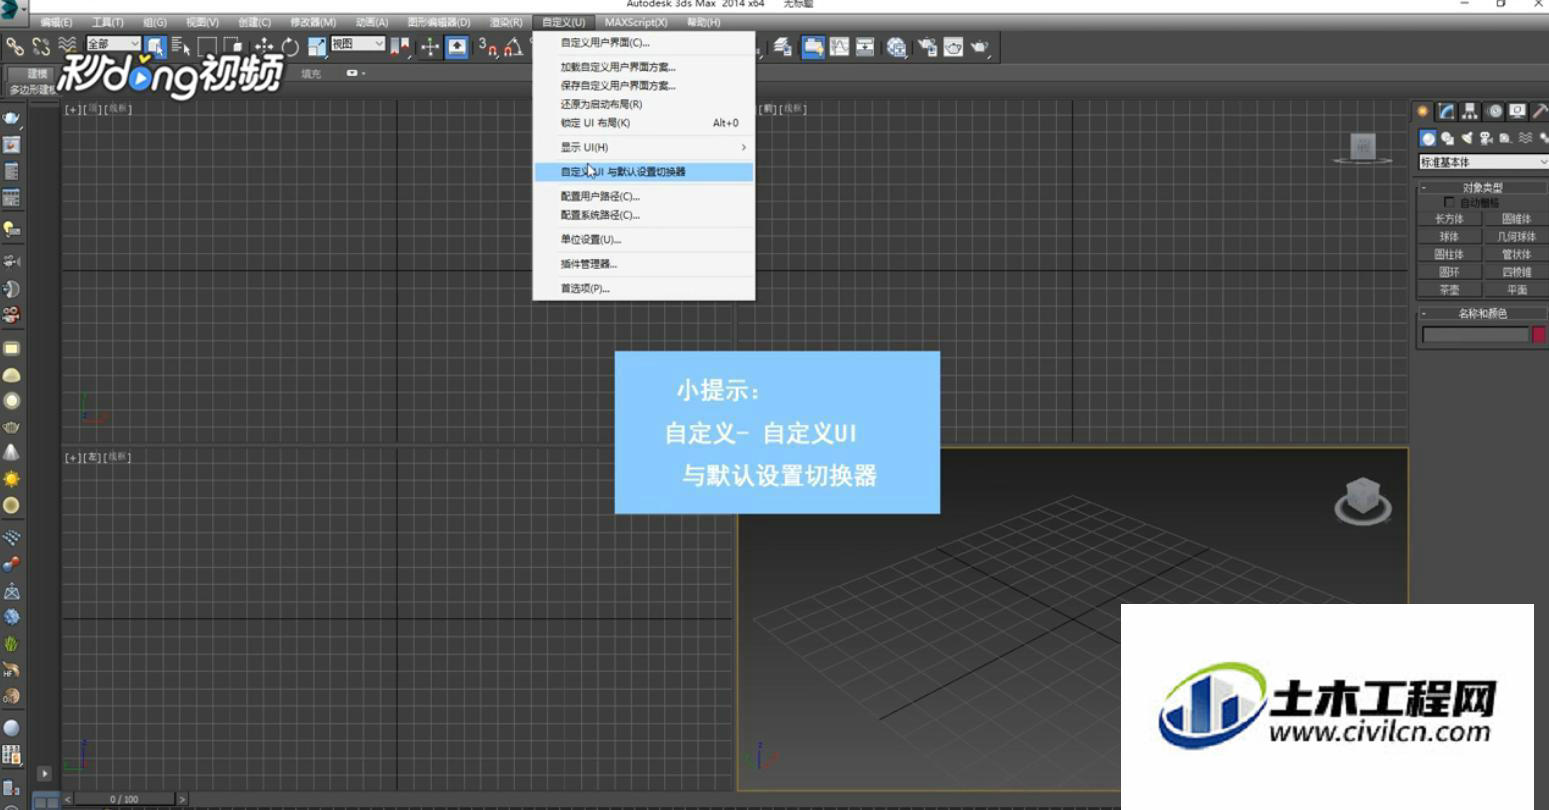Toggle the Angle Snap icon
The height and width of the screenshot is (810, 1549).
[x=514, y=46]
